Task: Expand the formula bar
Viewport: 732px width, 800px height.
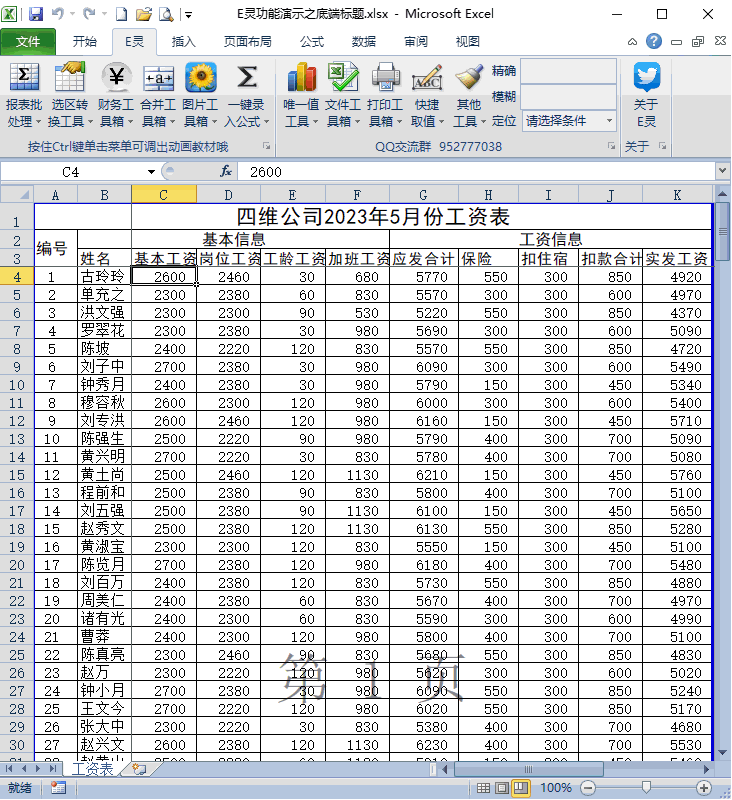Action: (722, 171)
